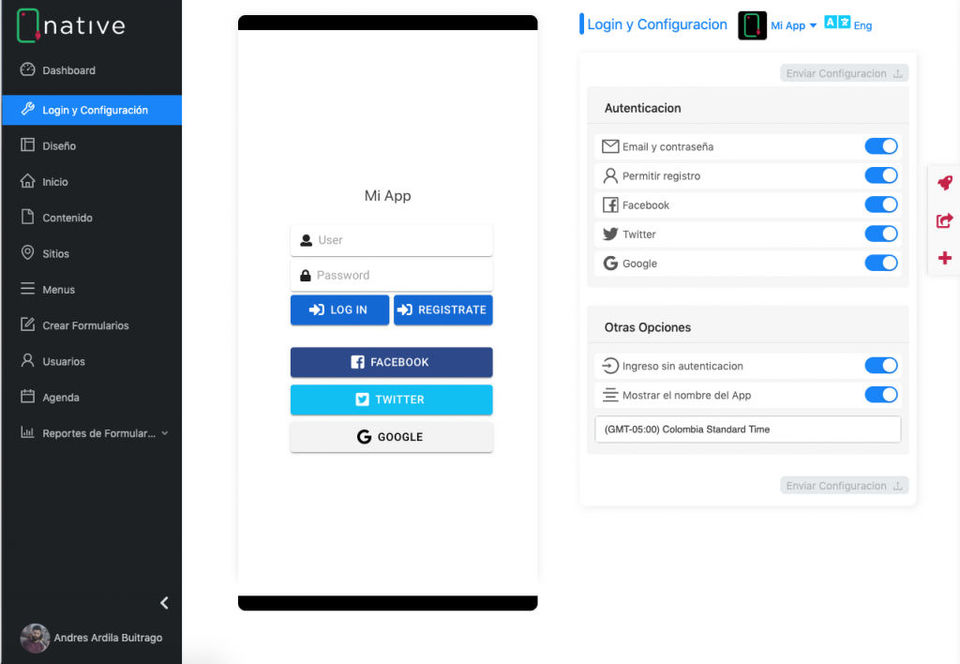Click the User input field
Screen dimensions: 960x664
[x=391, y=240]
